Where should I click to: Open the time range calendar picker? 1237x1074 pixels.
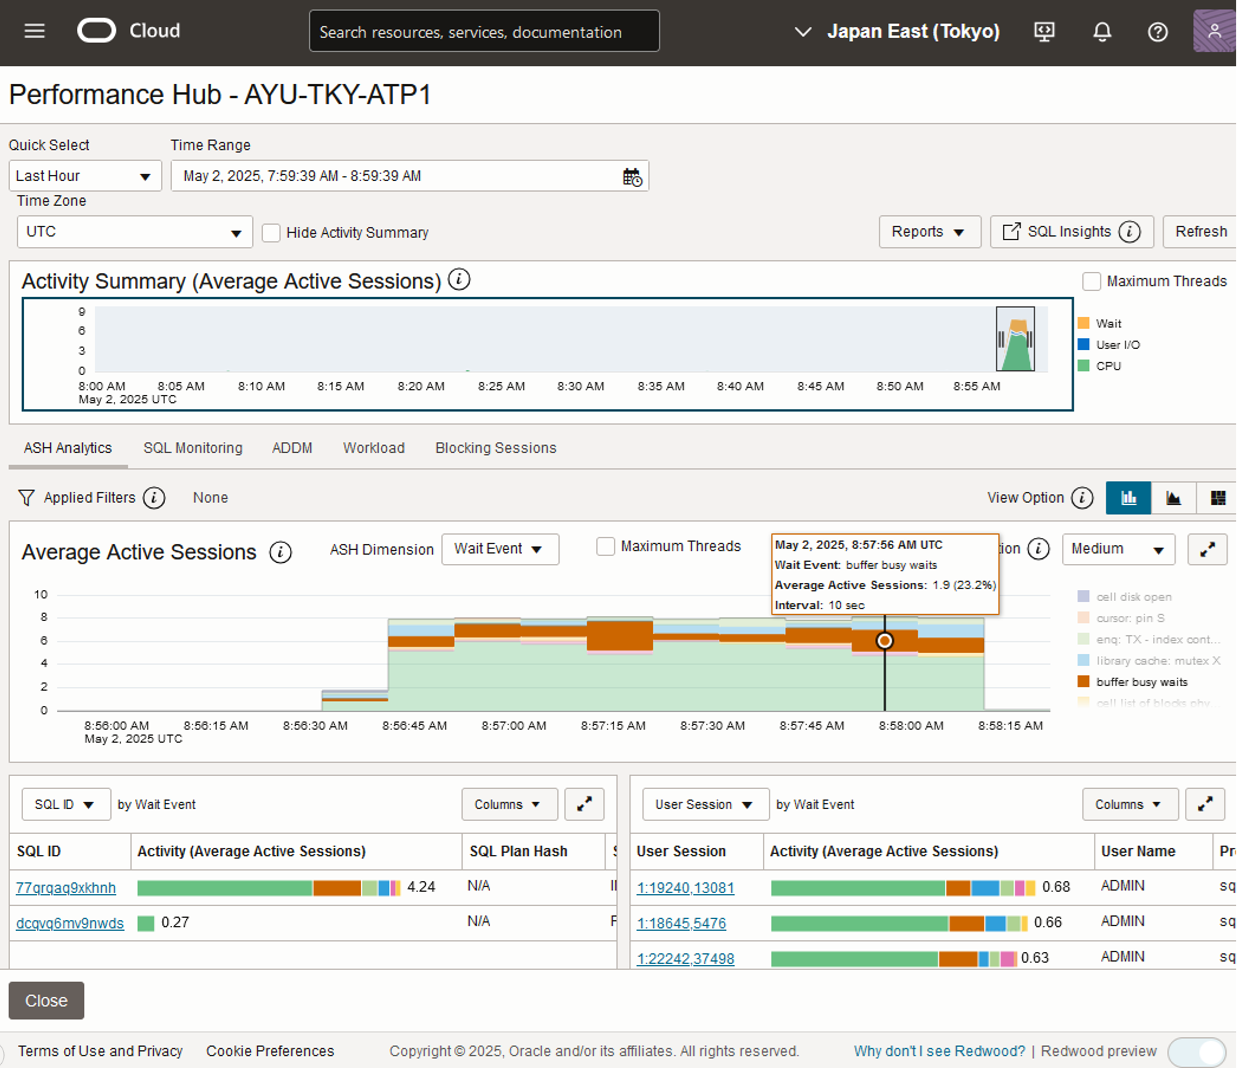click(631, 175)
